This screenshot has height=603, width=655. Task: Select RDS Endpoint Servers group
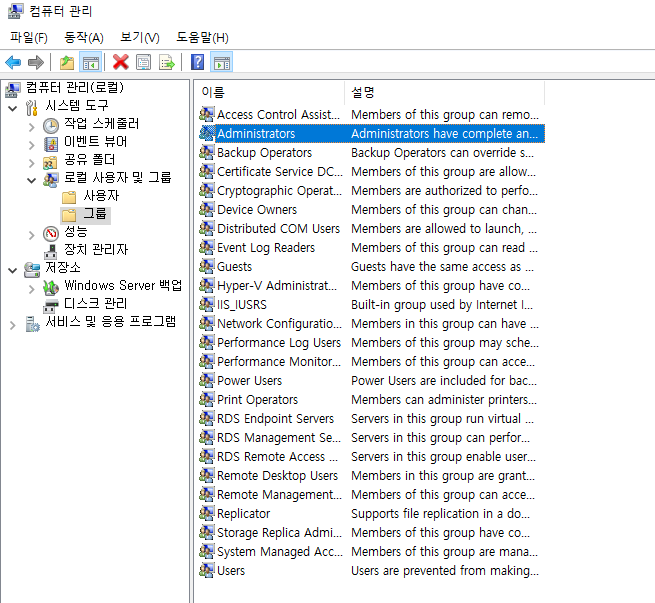tap(276, 418)
